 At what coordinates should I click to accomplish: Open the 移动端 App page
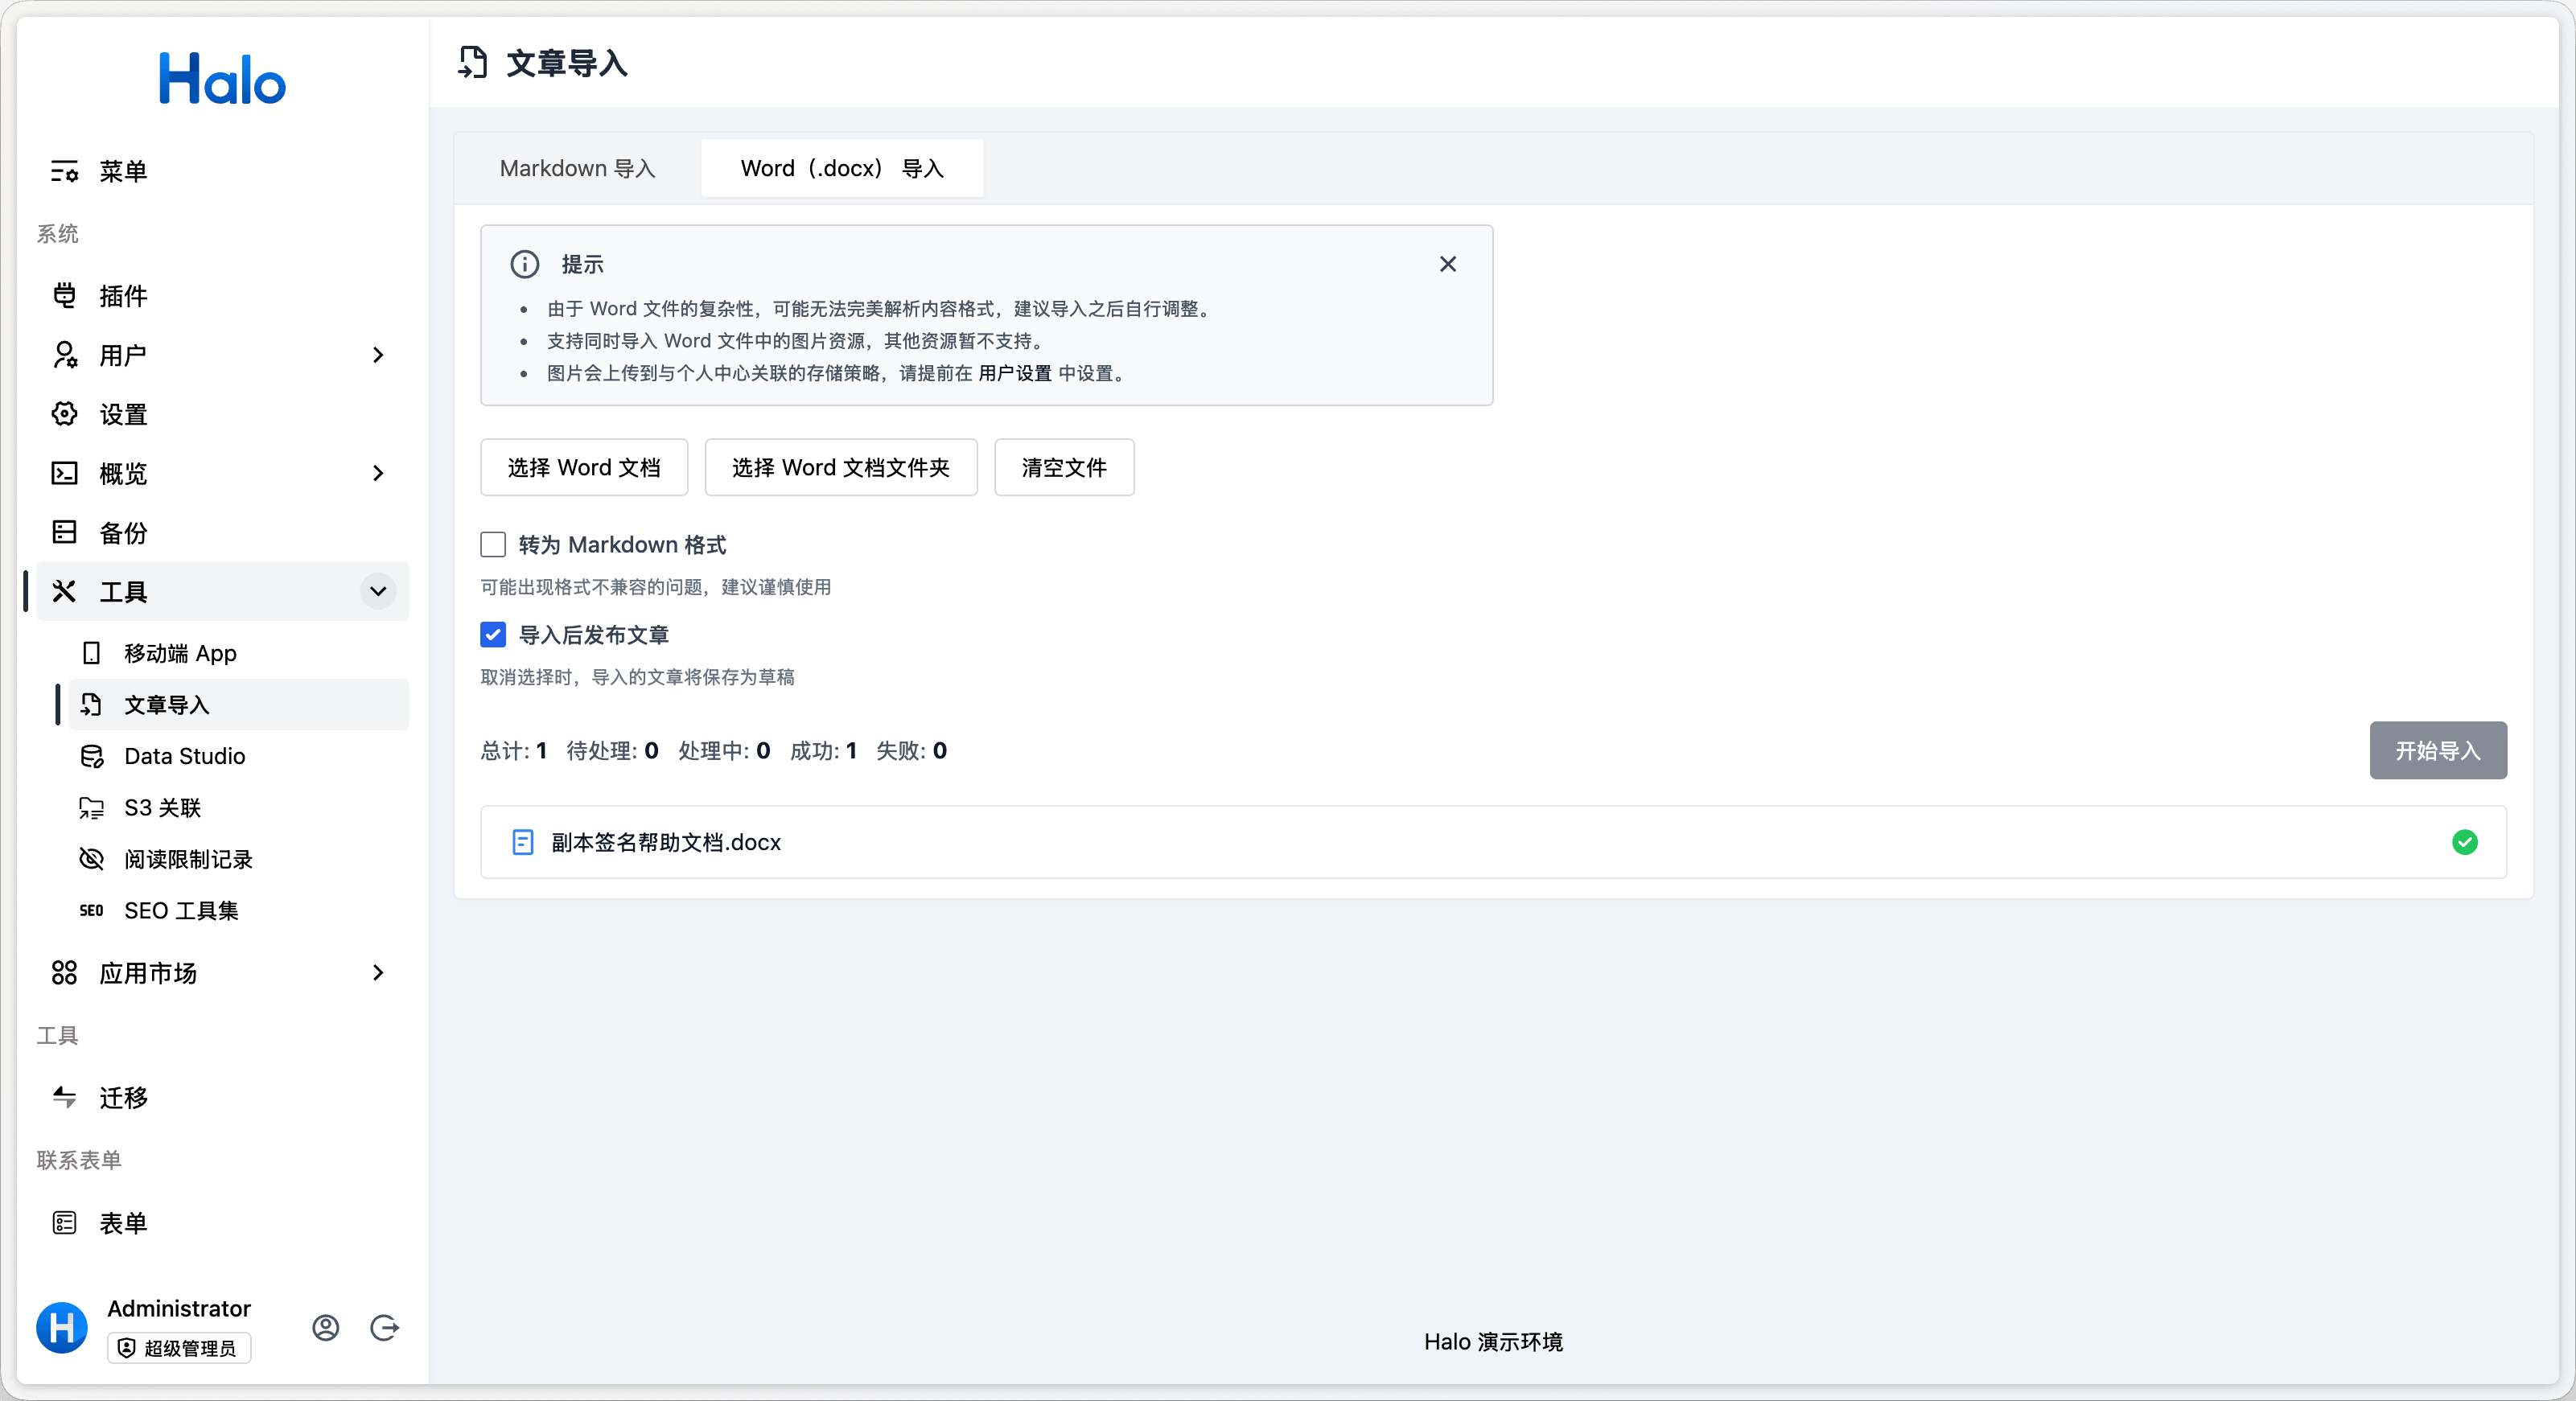point(180,653)
